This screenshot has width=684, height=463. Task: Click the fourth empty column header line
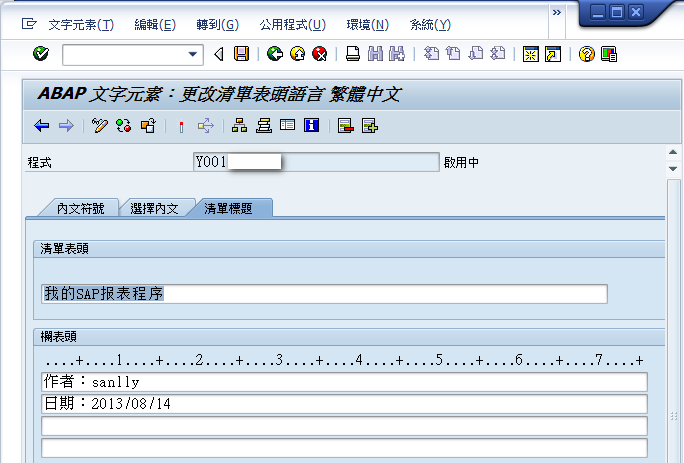pyautogui.click(x=344, y=448)
